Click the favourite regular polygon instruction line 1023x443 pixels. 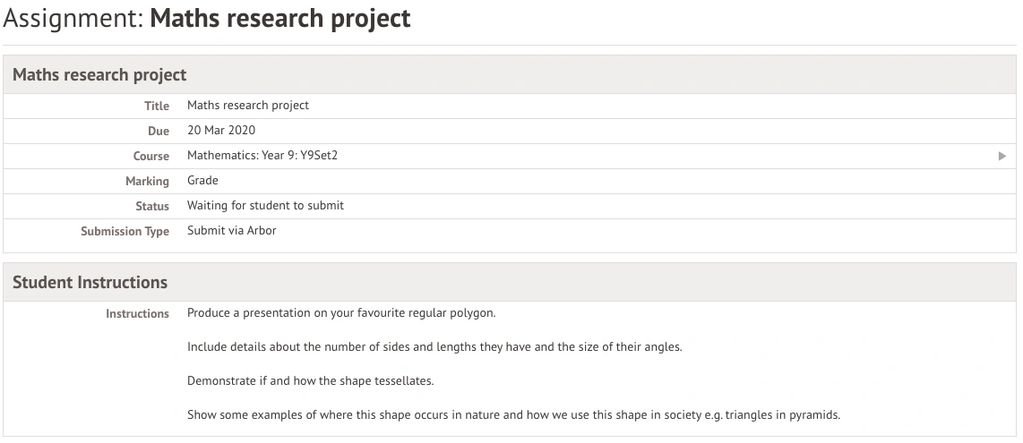click(341, 313)
